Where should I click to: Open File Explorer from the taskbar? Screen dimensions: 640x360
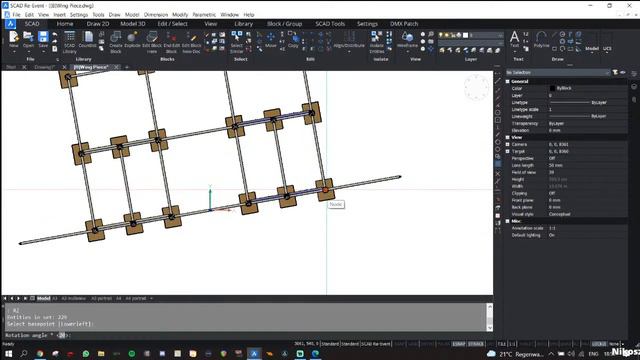[101, 353]
